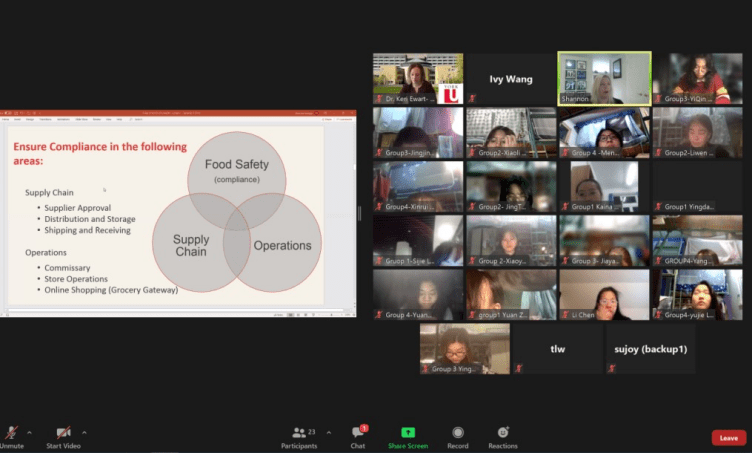The height and width of the screenshot is (453, 753).
Task: Open the Chat panel
Action: click(357, 433)
